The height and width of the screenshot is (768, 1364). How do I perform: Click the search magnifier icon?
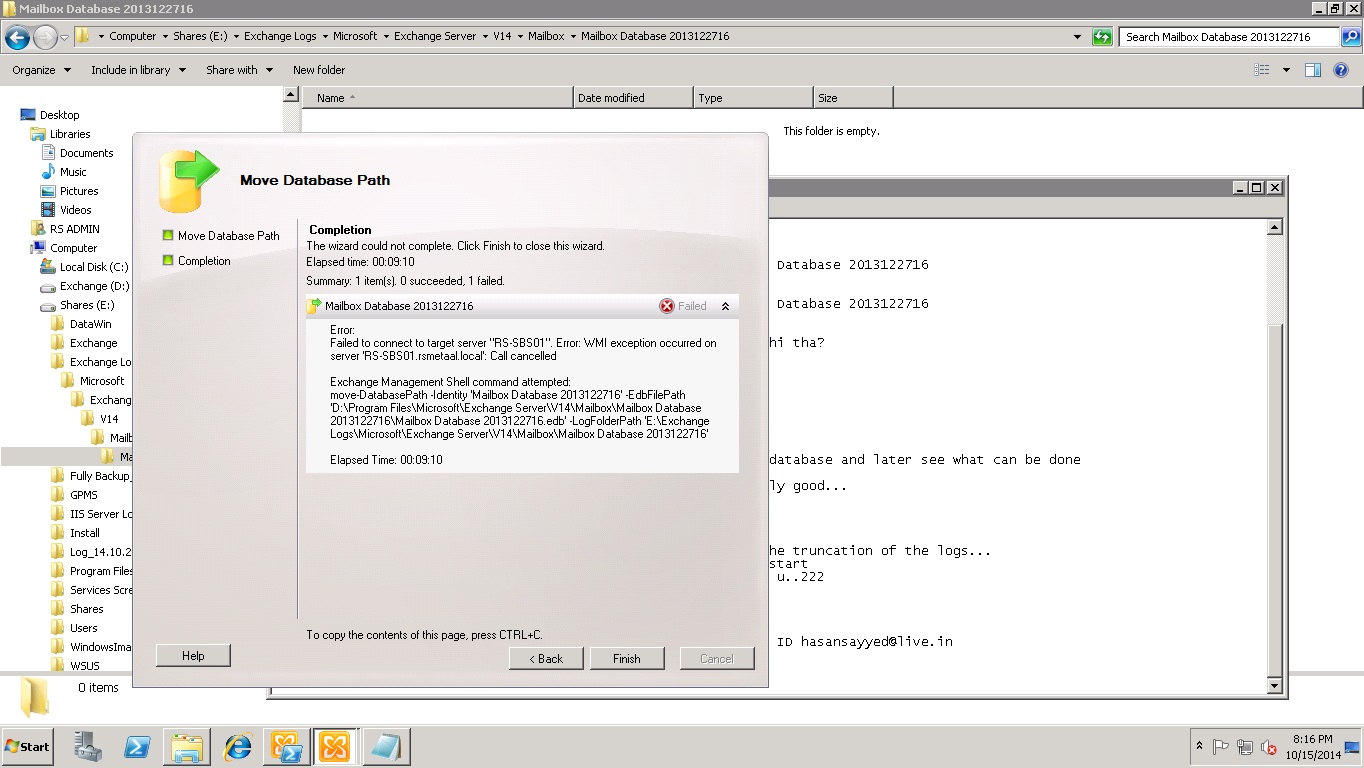tap(1350, 37)
